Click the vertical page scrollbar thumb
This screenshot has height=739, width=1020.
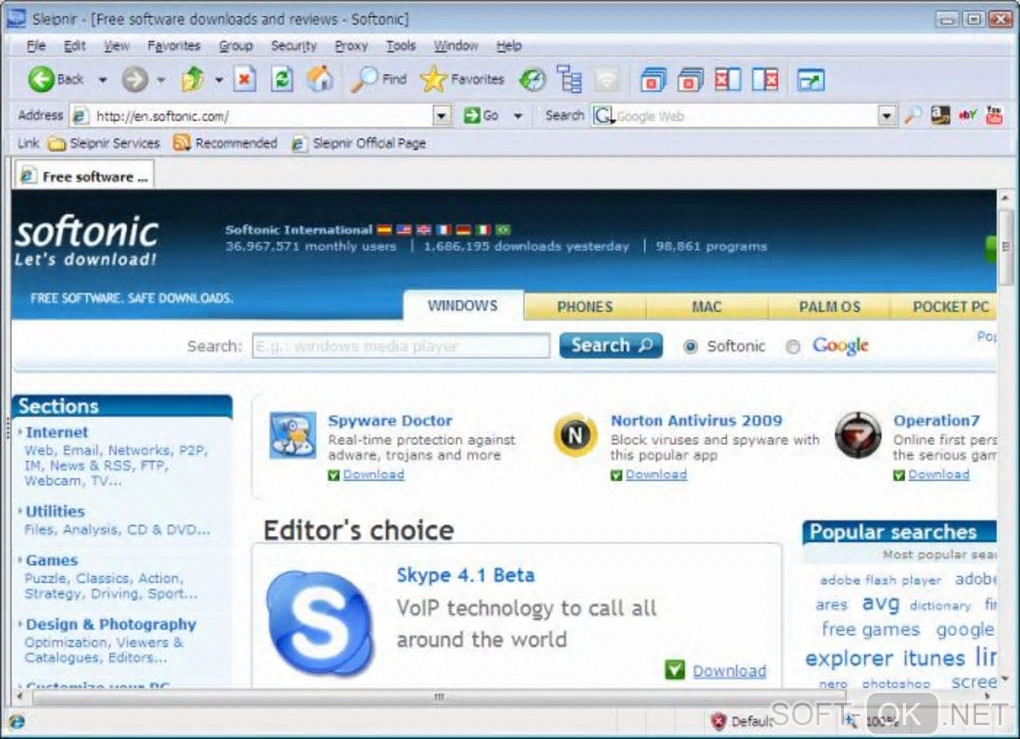click(x=1006, y=246)
